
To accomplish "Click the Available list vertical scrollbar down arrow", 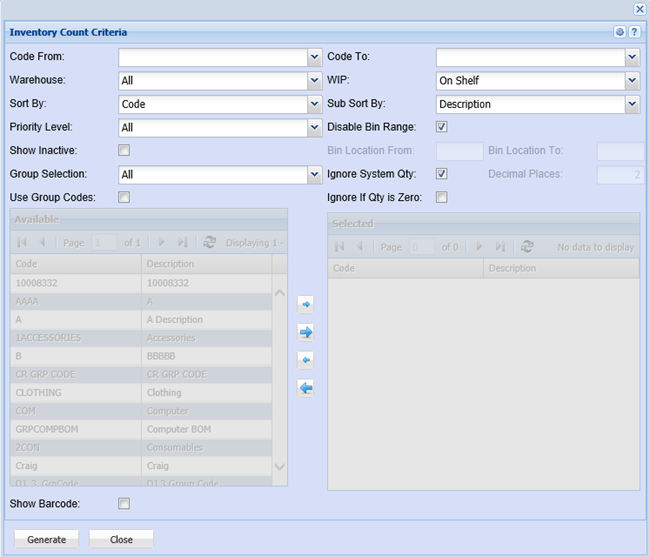I will point(279,467).
